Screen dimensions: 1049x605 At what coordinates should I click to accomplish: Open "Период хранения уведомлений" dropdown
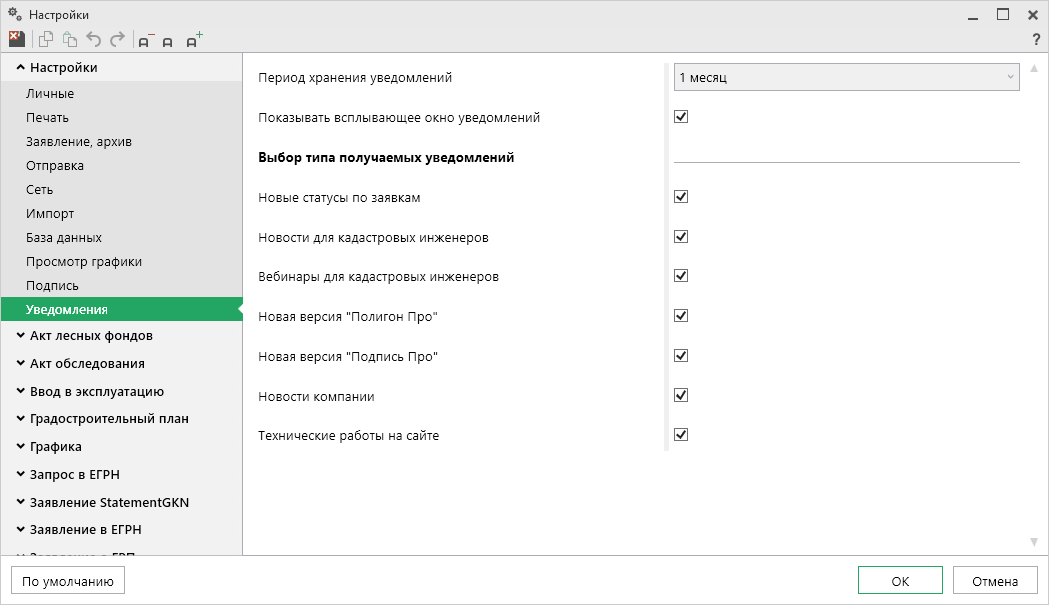(x=846, y=77)
